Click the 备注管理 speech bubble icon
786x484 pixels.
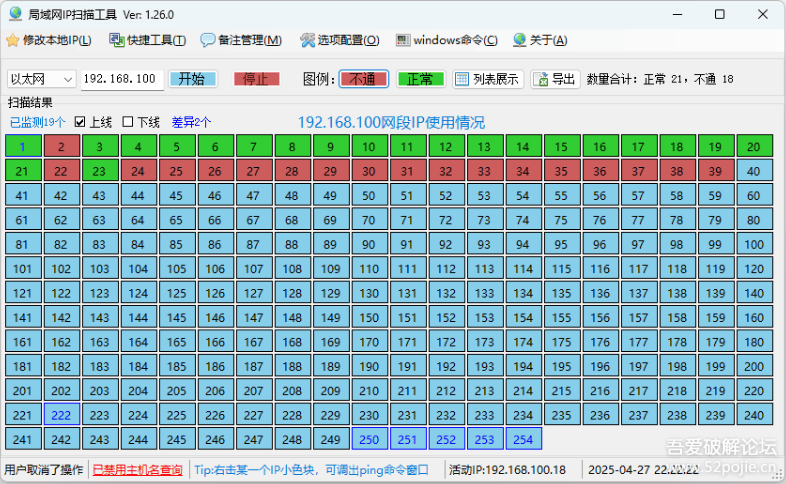(x=208, y=40)
